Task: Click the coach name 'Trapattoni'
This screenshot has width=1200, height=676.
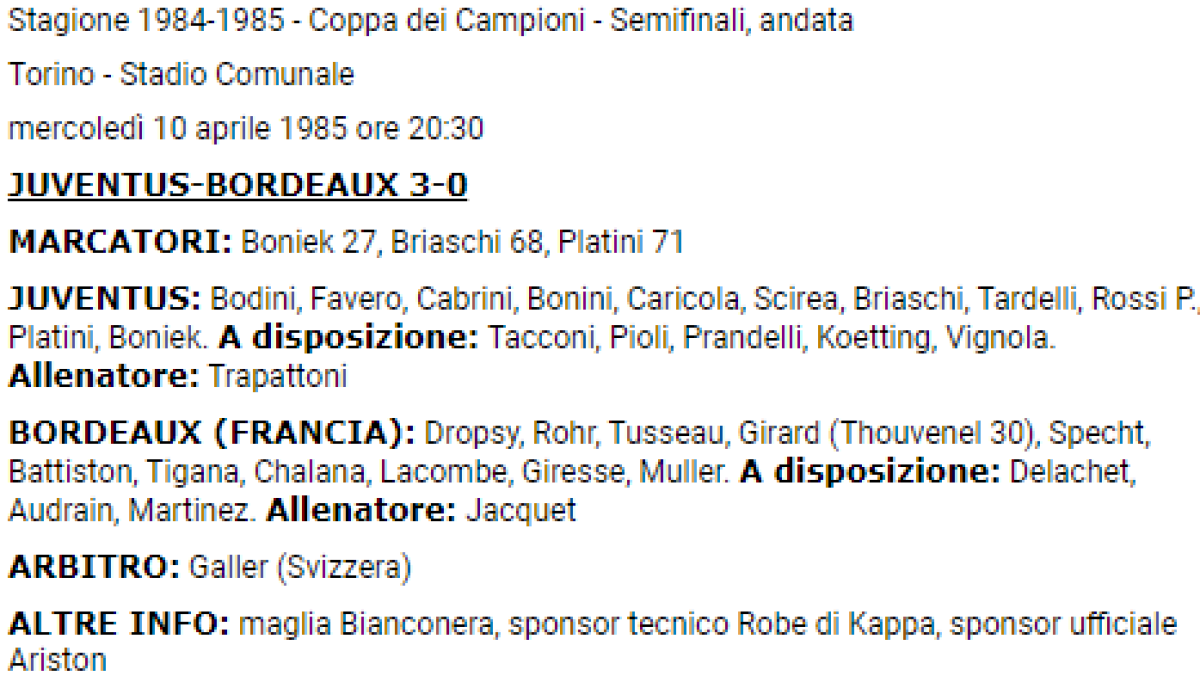Action: 278,376
